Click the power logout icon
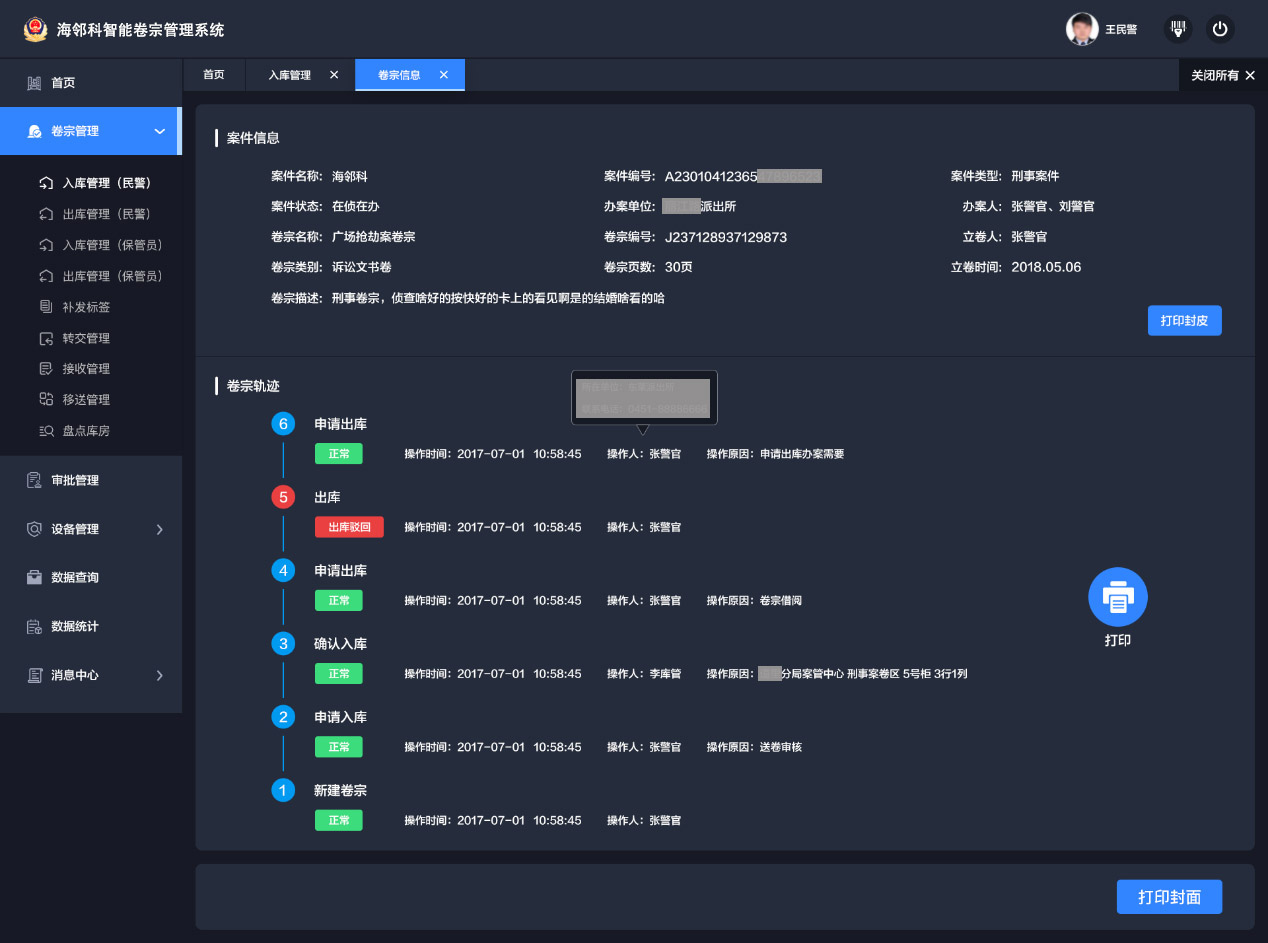Image resolution: width=1268 pixels, height=943 pixels. (x=1219, y=29)
